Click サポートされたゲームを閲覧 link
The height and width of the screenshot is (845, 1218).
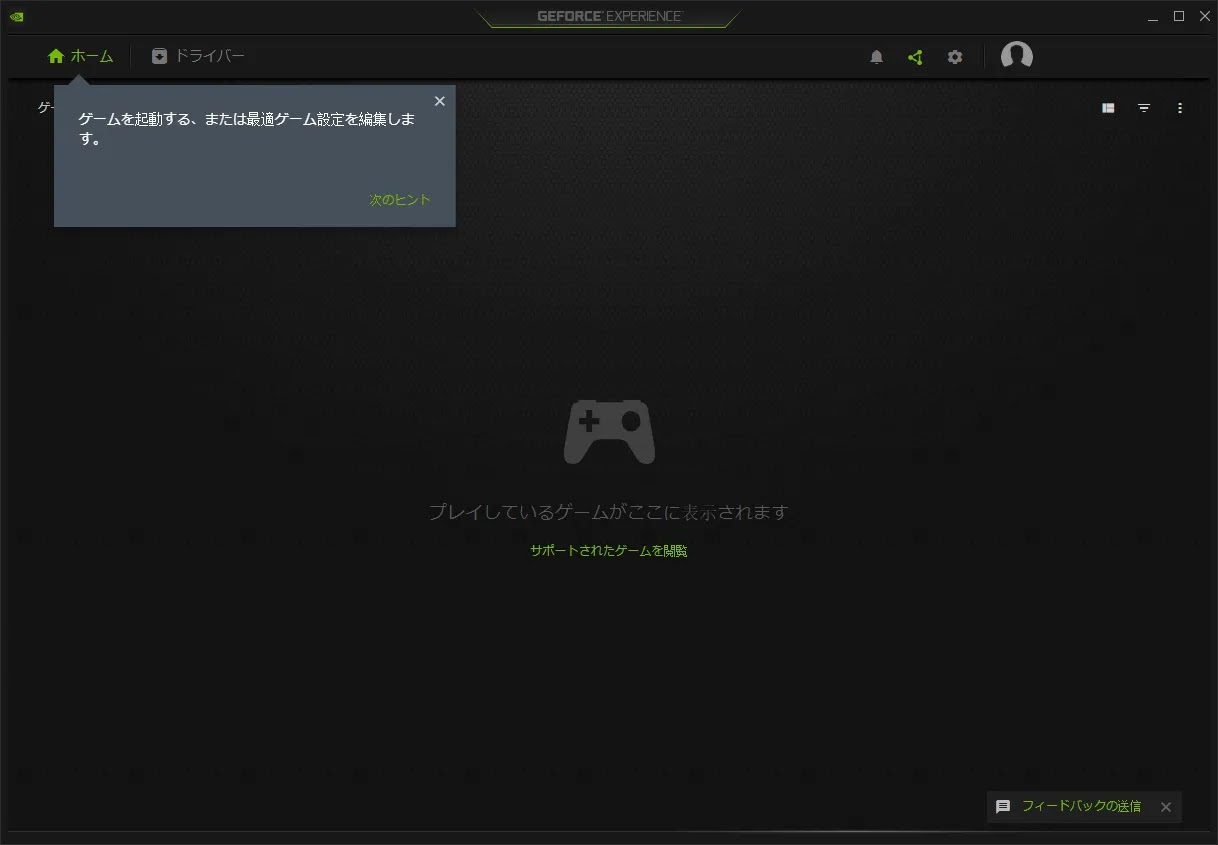pos(609,551)
